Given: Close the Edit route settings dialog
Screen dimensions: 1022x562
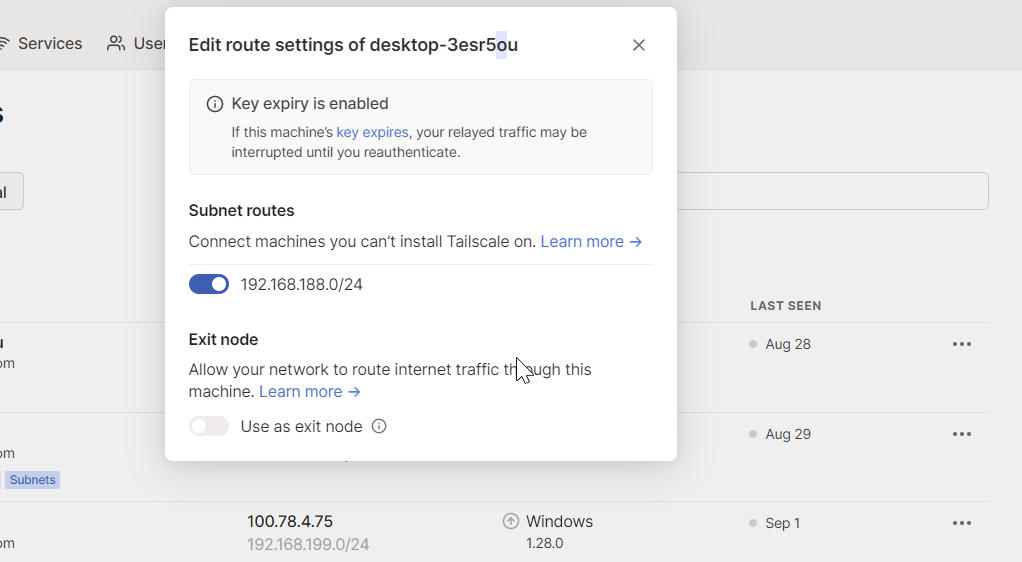Looking at the screenshot, I should pos(639,45).
